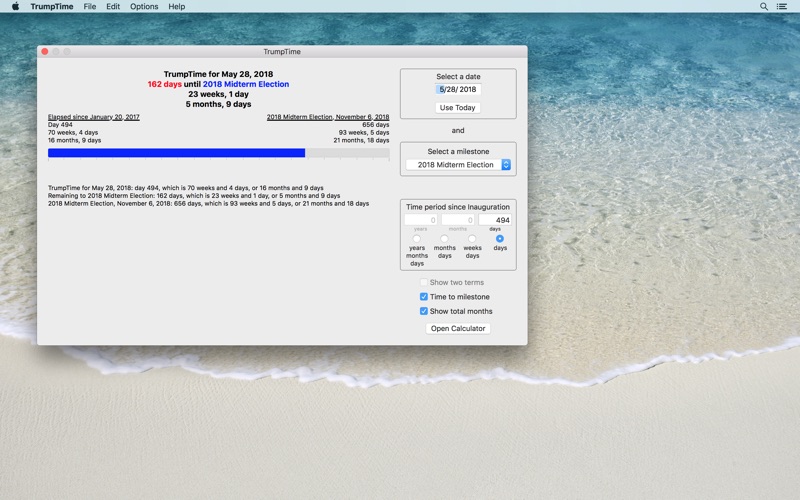Click the '16 months, 9 days' text
Screen dimensions: 800x500
[x=74, y=140]
